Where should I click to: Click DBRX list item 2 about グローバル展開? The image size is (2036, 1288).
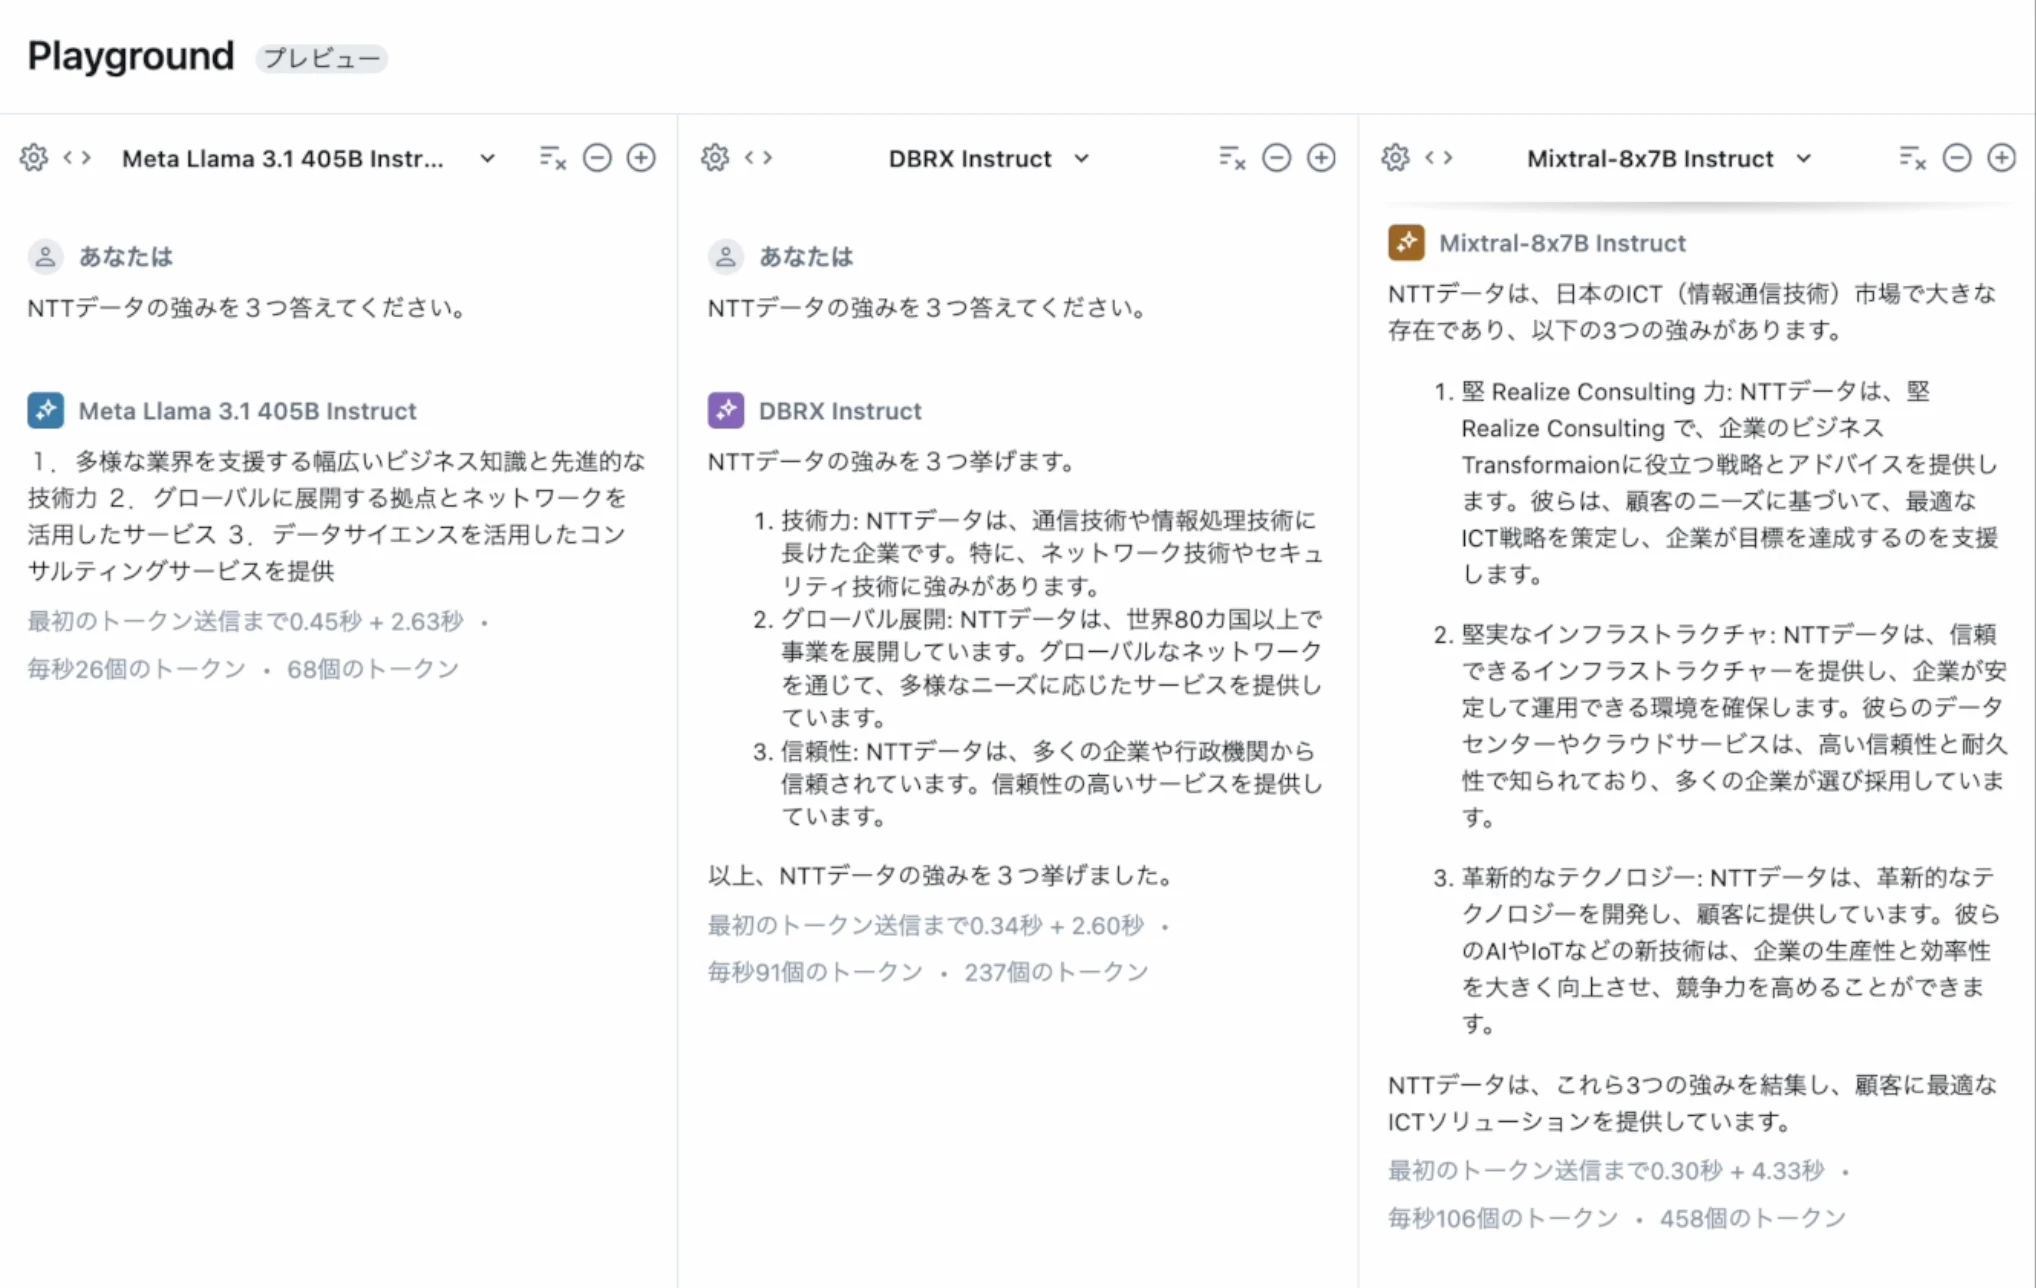click(x=1052, y=668)
